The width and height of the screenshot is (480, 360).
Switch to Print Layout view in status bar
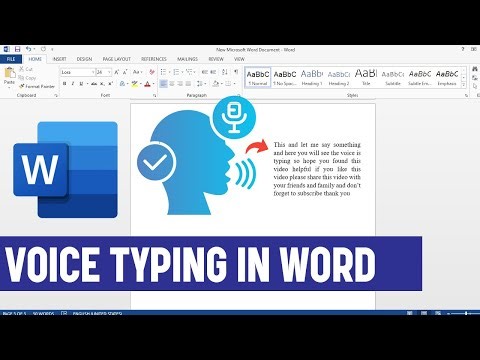[424, 313]
